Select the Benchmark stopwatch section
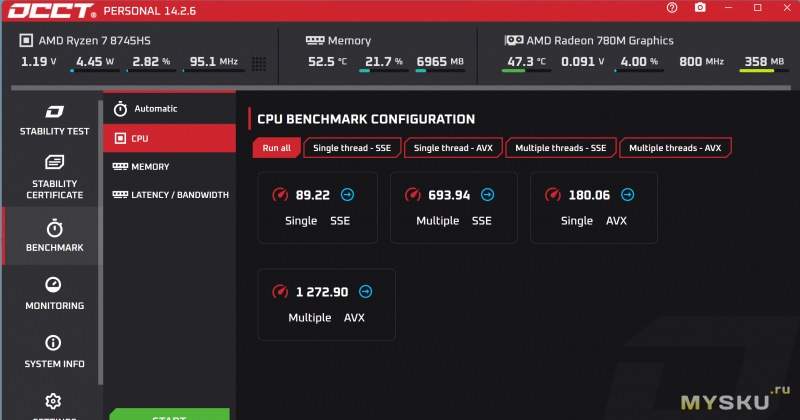 pos(54,236)
